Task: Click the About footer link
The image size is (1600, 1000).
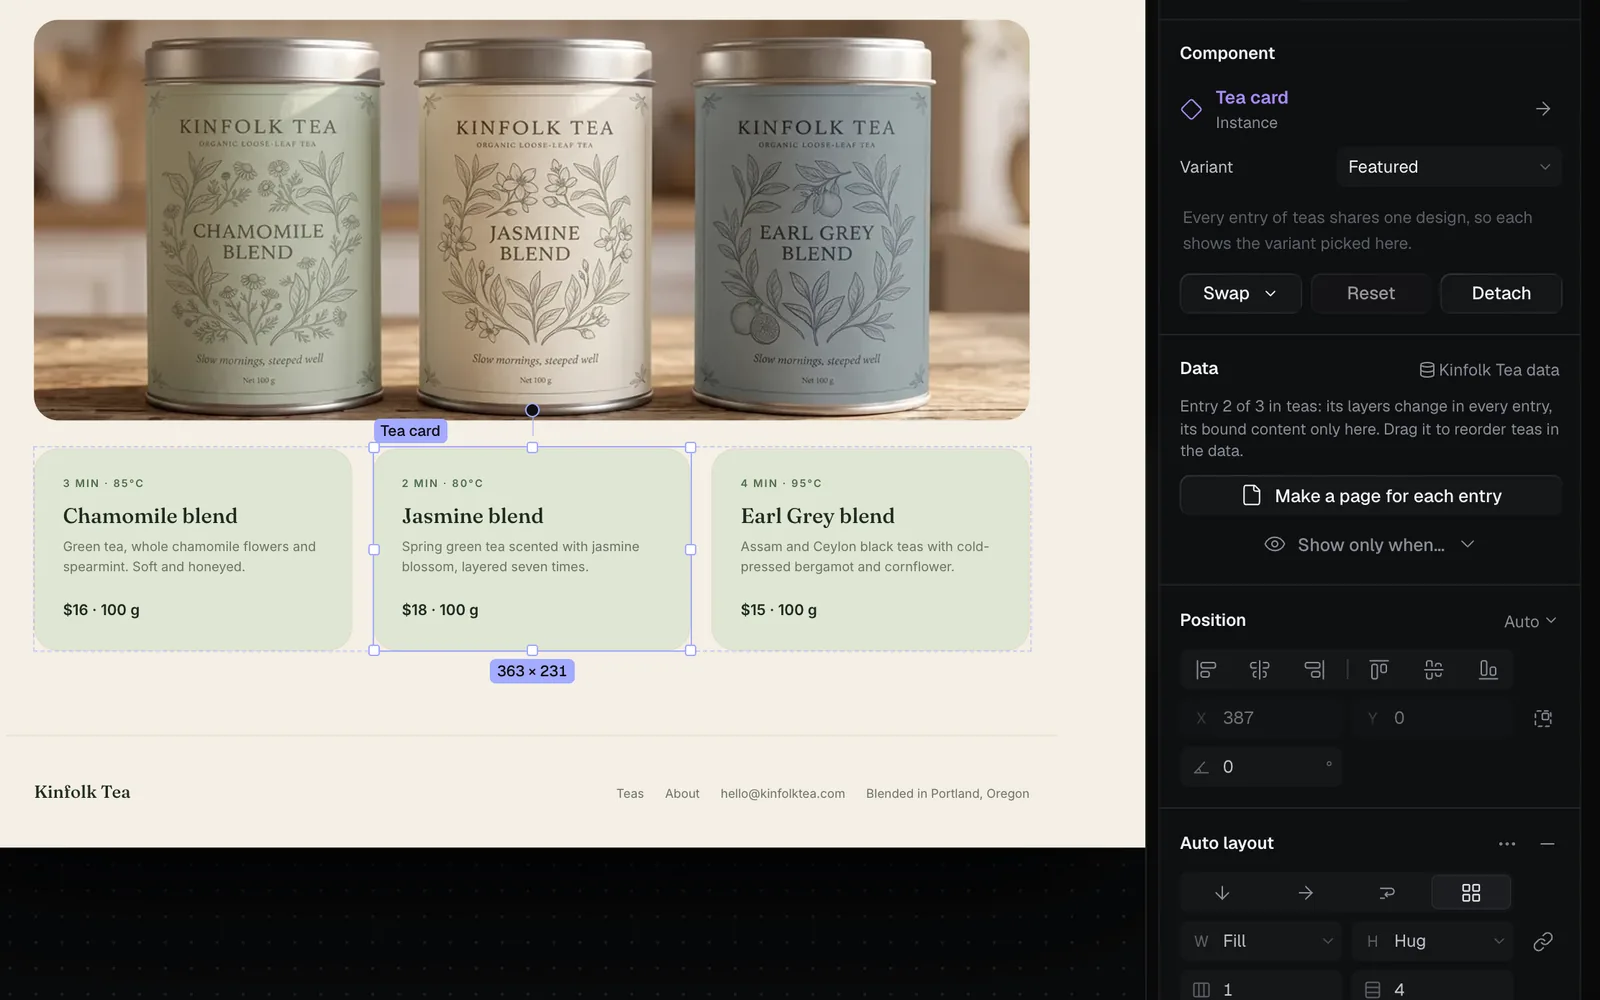Action: point(682,793)
